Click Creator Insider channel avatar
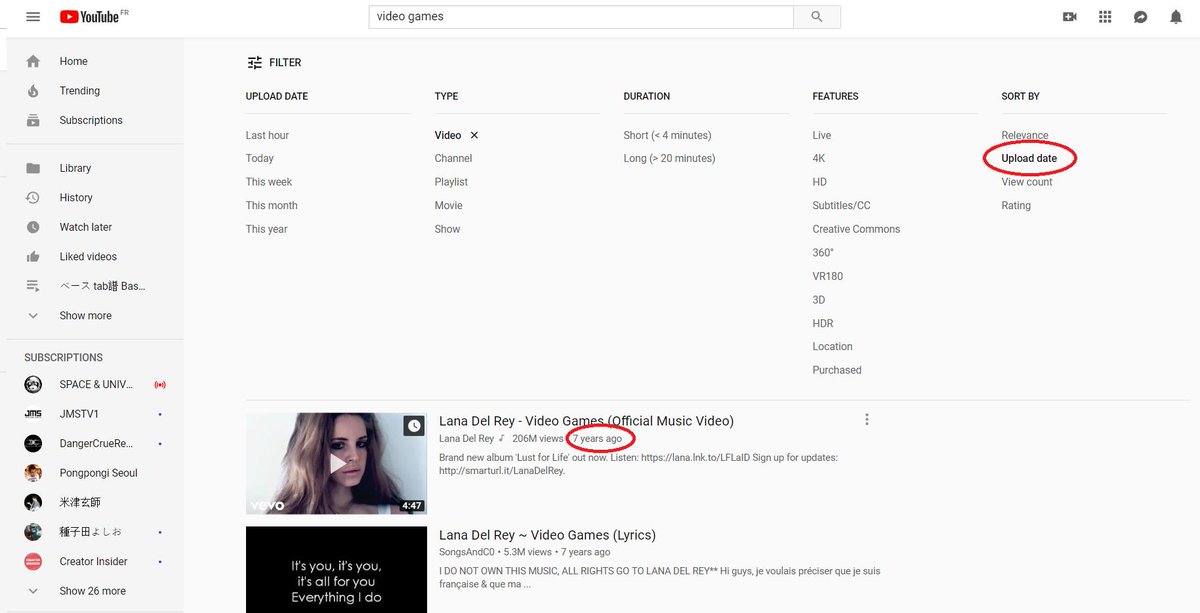The height and width of the screenshot is (613, 1200). (33, 561)
